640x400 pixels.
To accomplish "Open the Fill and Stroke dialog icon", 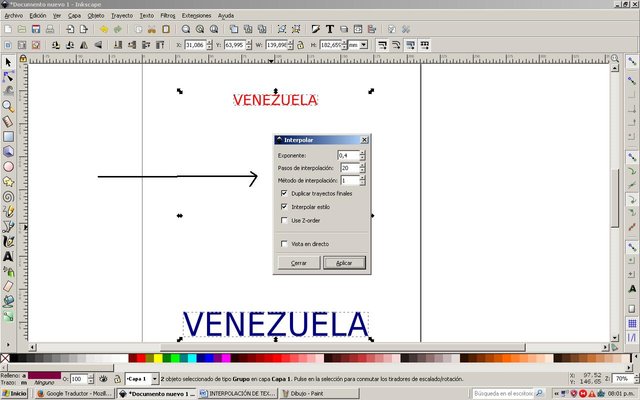I will tap(316, 29).
